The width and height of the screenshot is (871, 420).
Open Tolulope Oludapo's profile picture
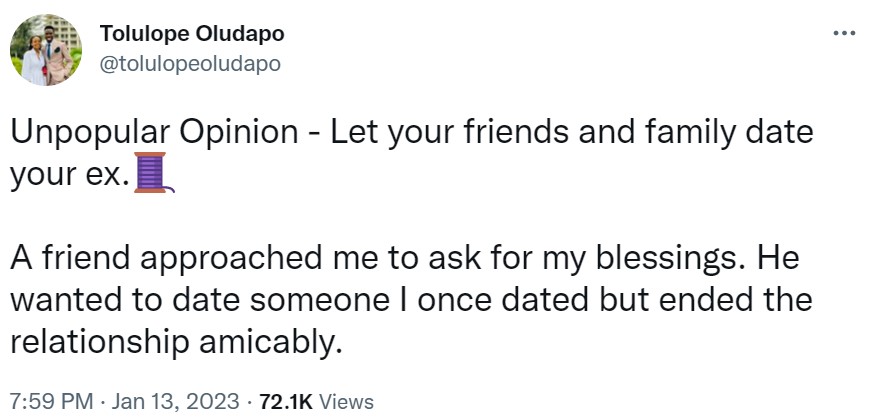(45, 50)
